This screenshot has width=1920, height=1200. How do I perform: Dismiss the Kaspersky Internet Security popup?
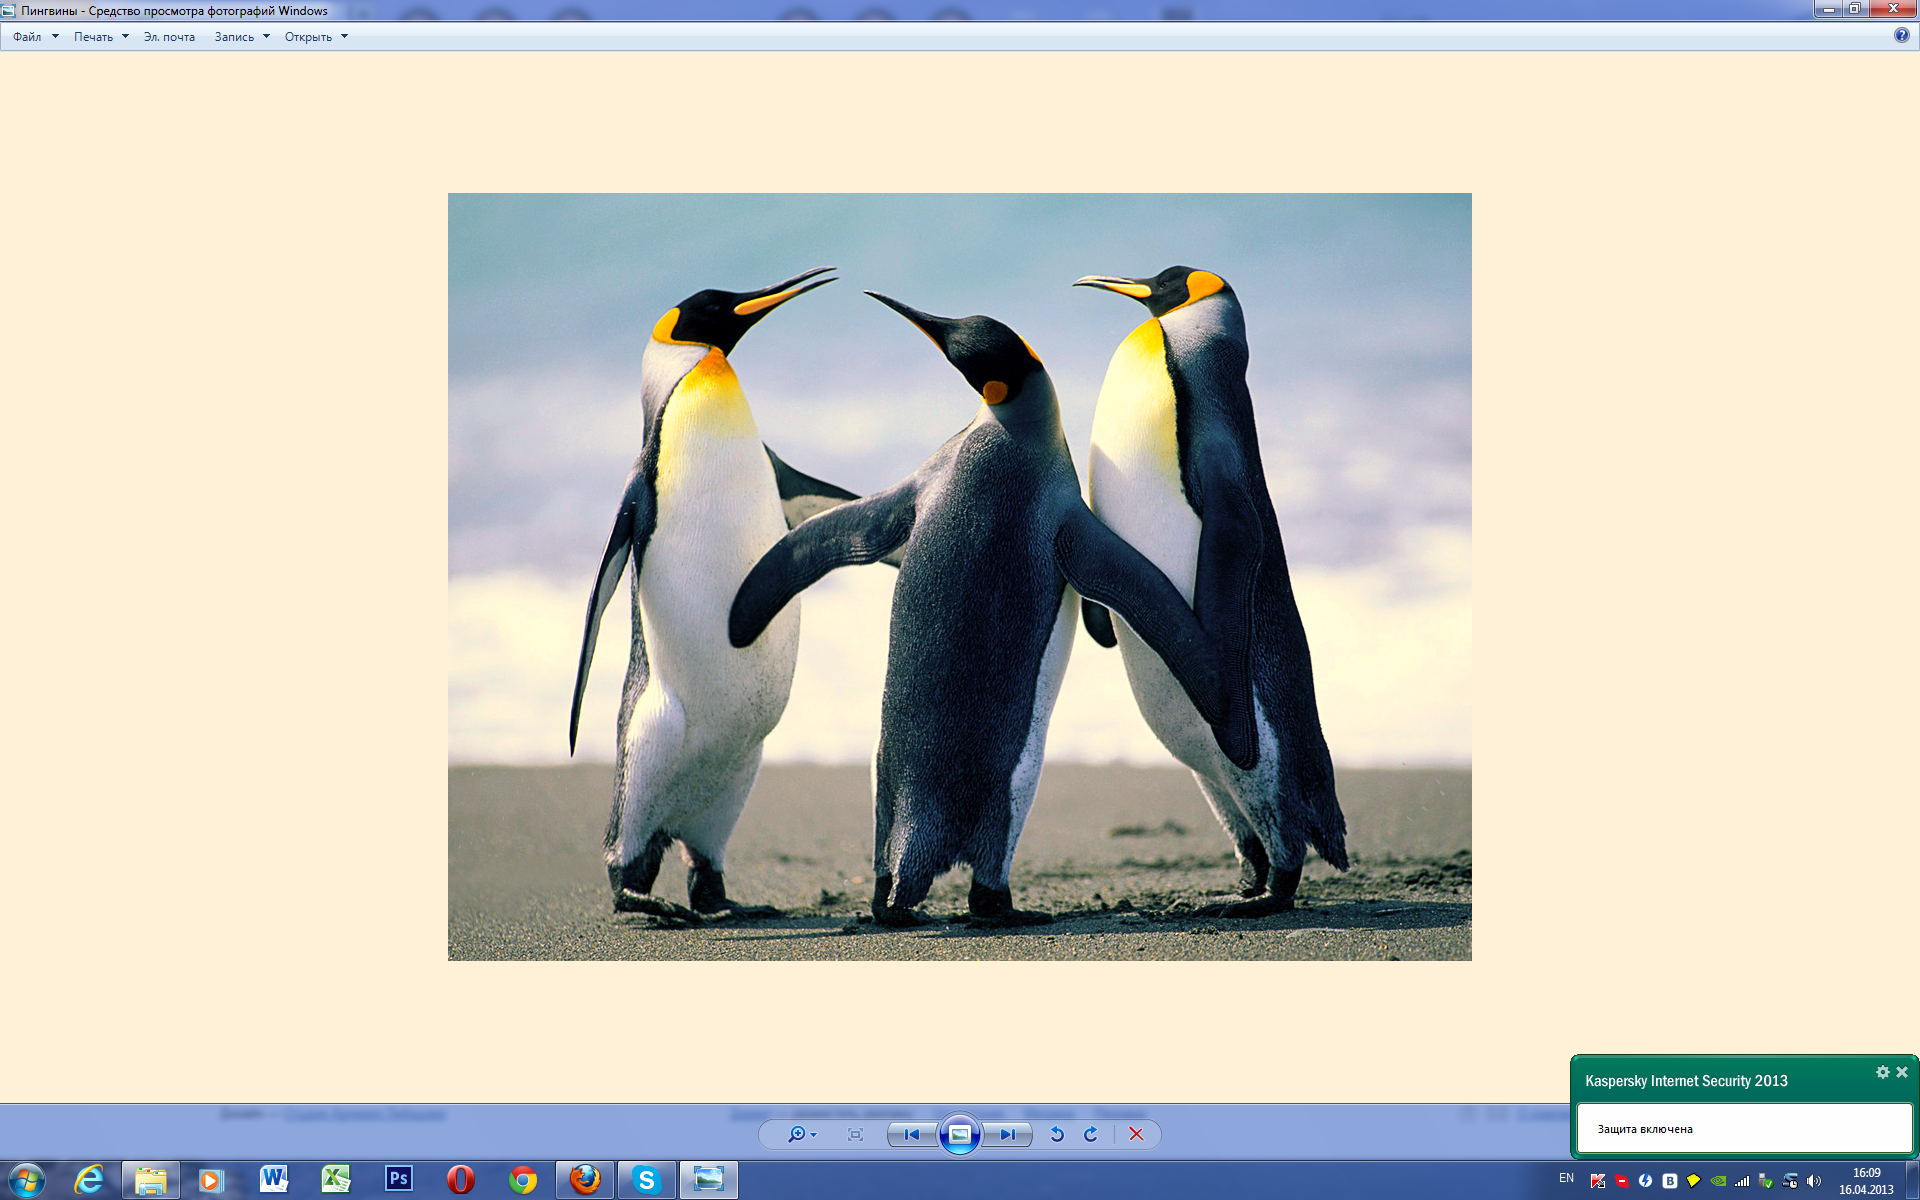coord(1902,1072)
